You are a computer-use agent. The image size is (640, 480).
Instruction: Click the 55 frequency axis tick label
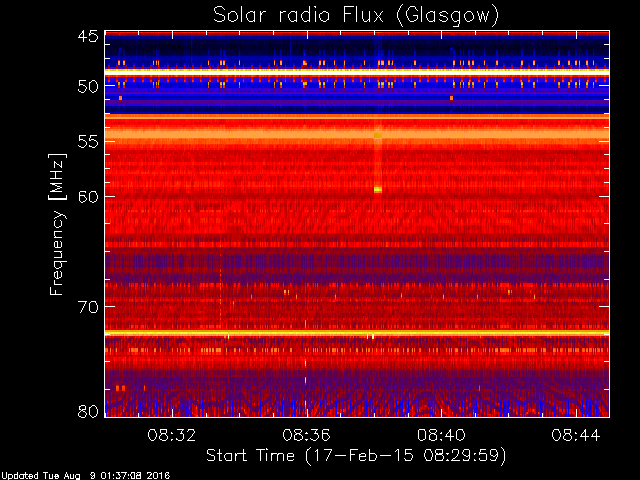pyautogui.click(x=88, y=142)
